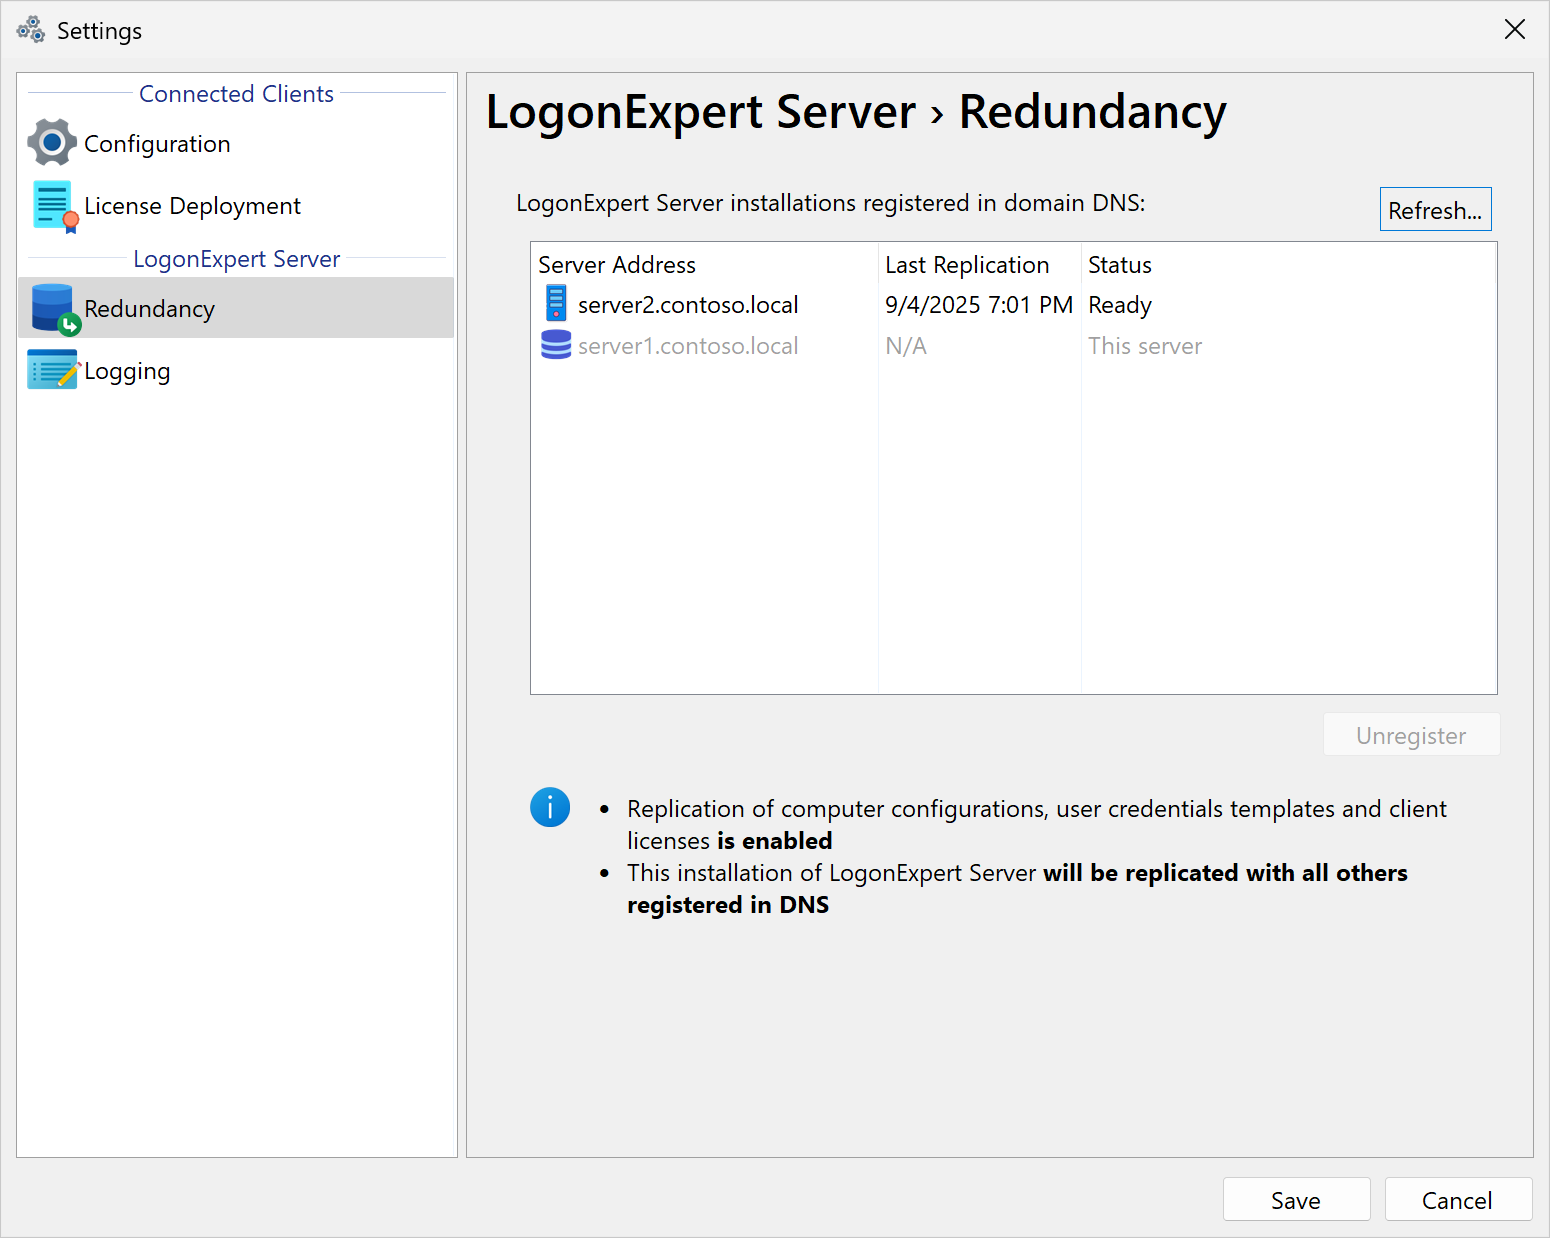
Task: Click the Status column header
Action: (1119, 265)
